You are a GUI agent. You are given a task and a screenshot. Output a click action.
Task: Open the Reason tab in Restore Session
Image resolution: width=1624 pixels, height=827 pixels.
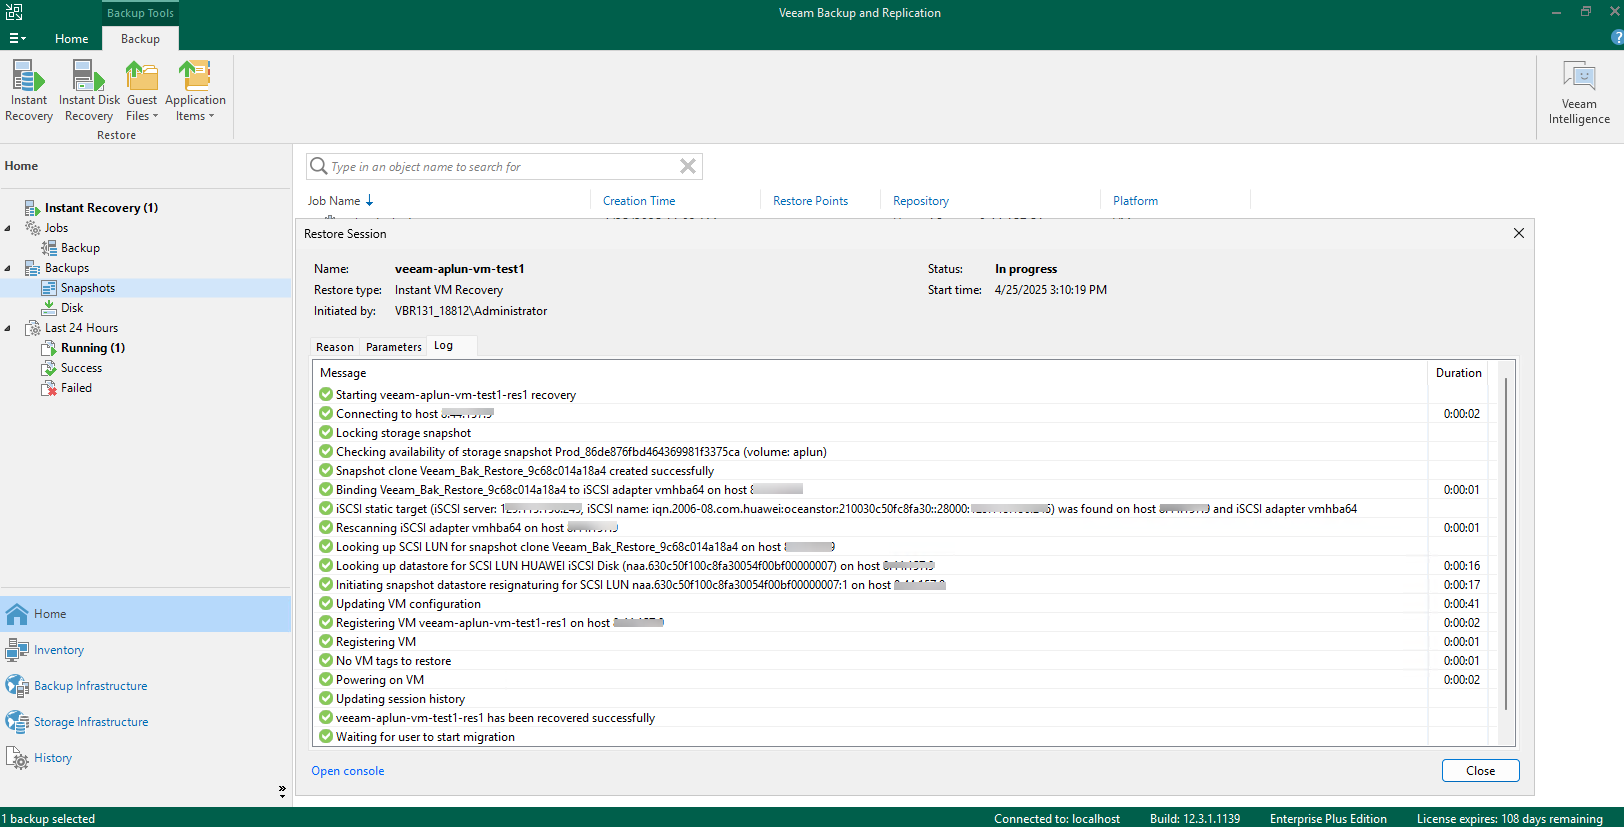coord(335,347)
